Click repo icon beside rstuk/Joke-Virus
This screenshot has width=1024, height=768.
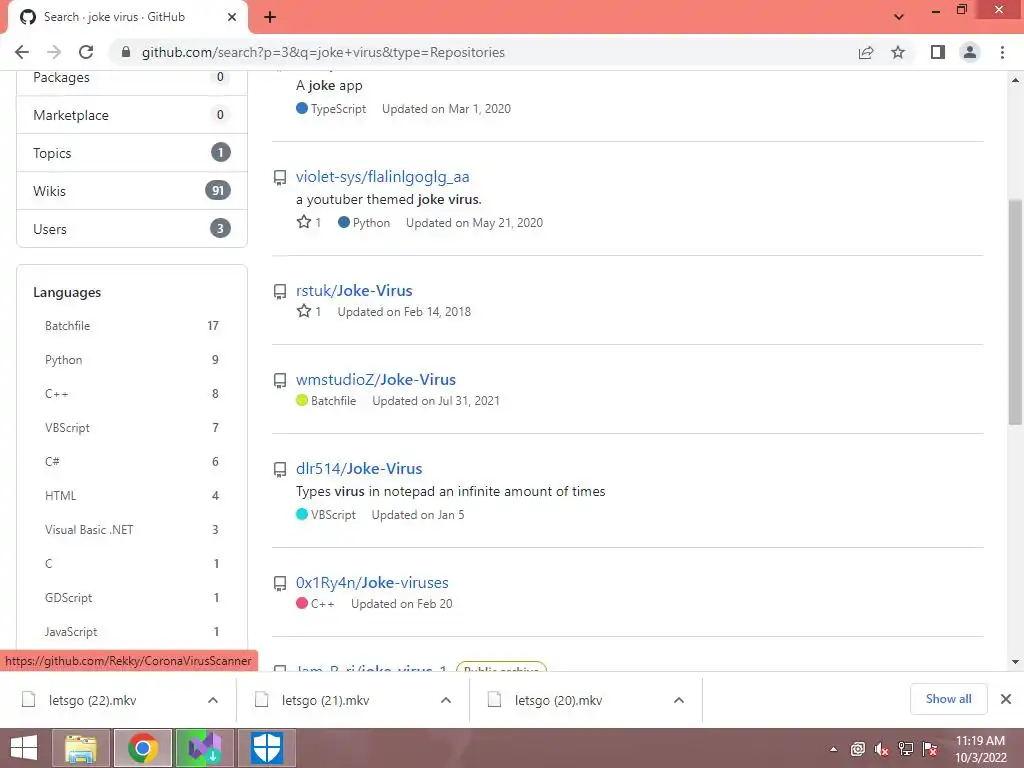click(280, 291)
